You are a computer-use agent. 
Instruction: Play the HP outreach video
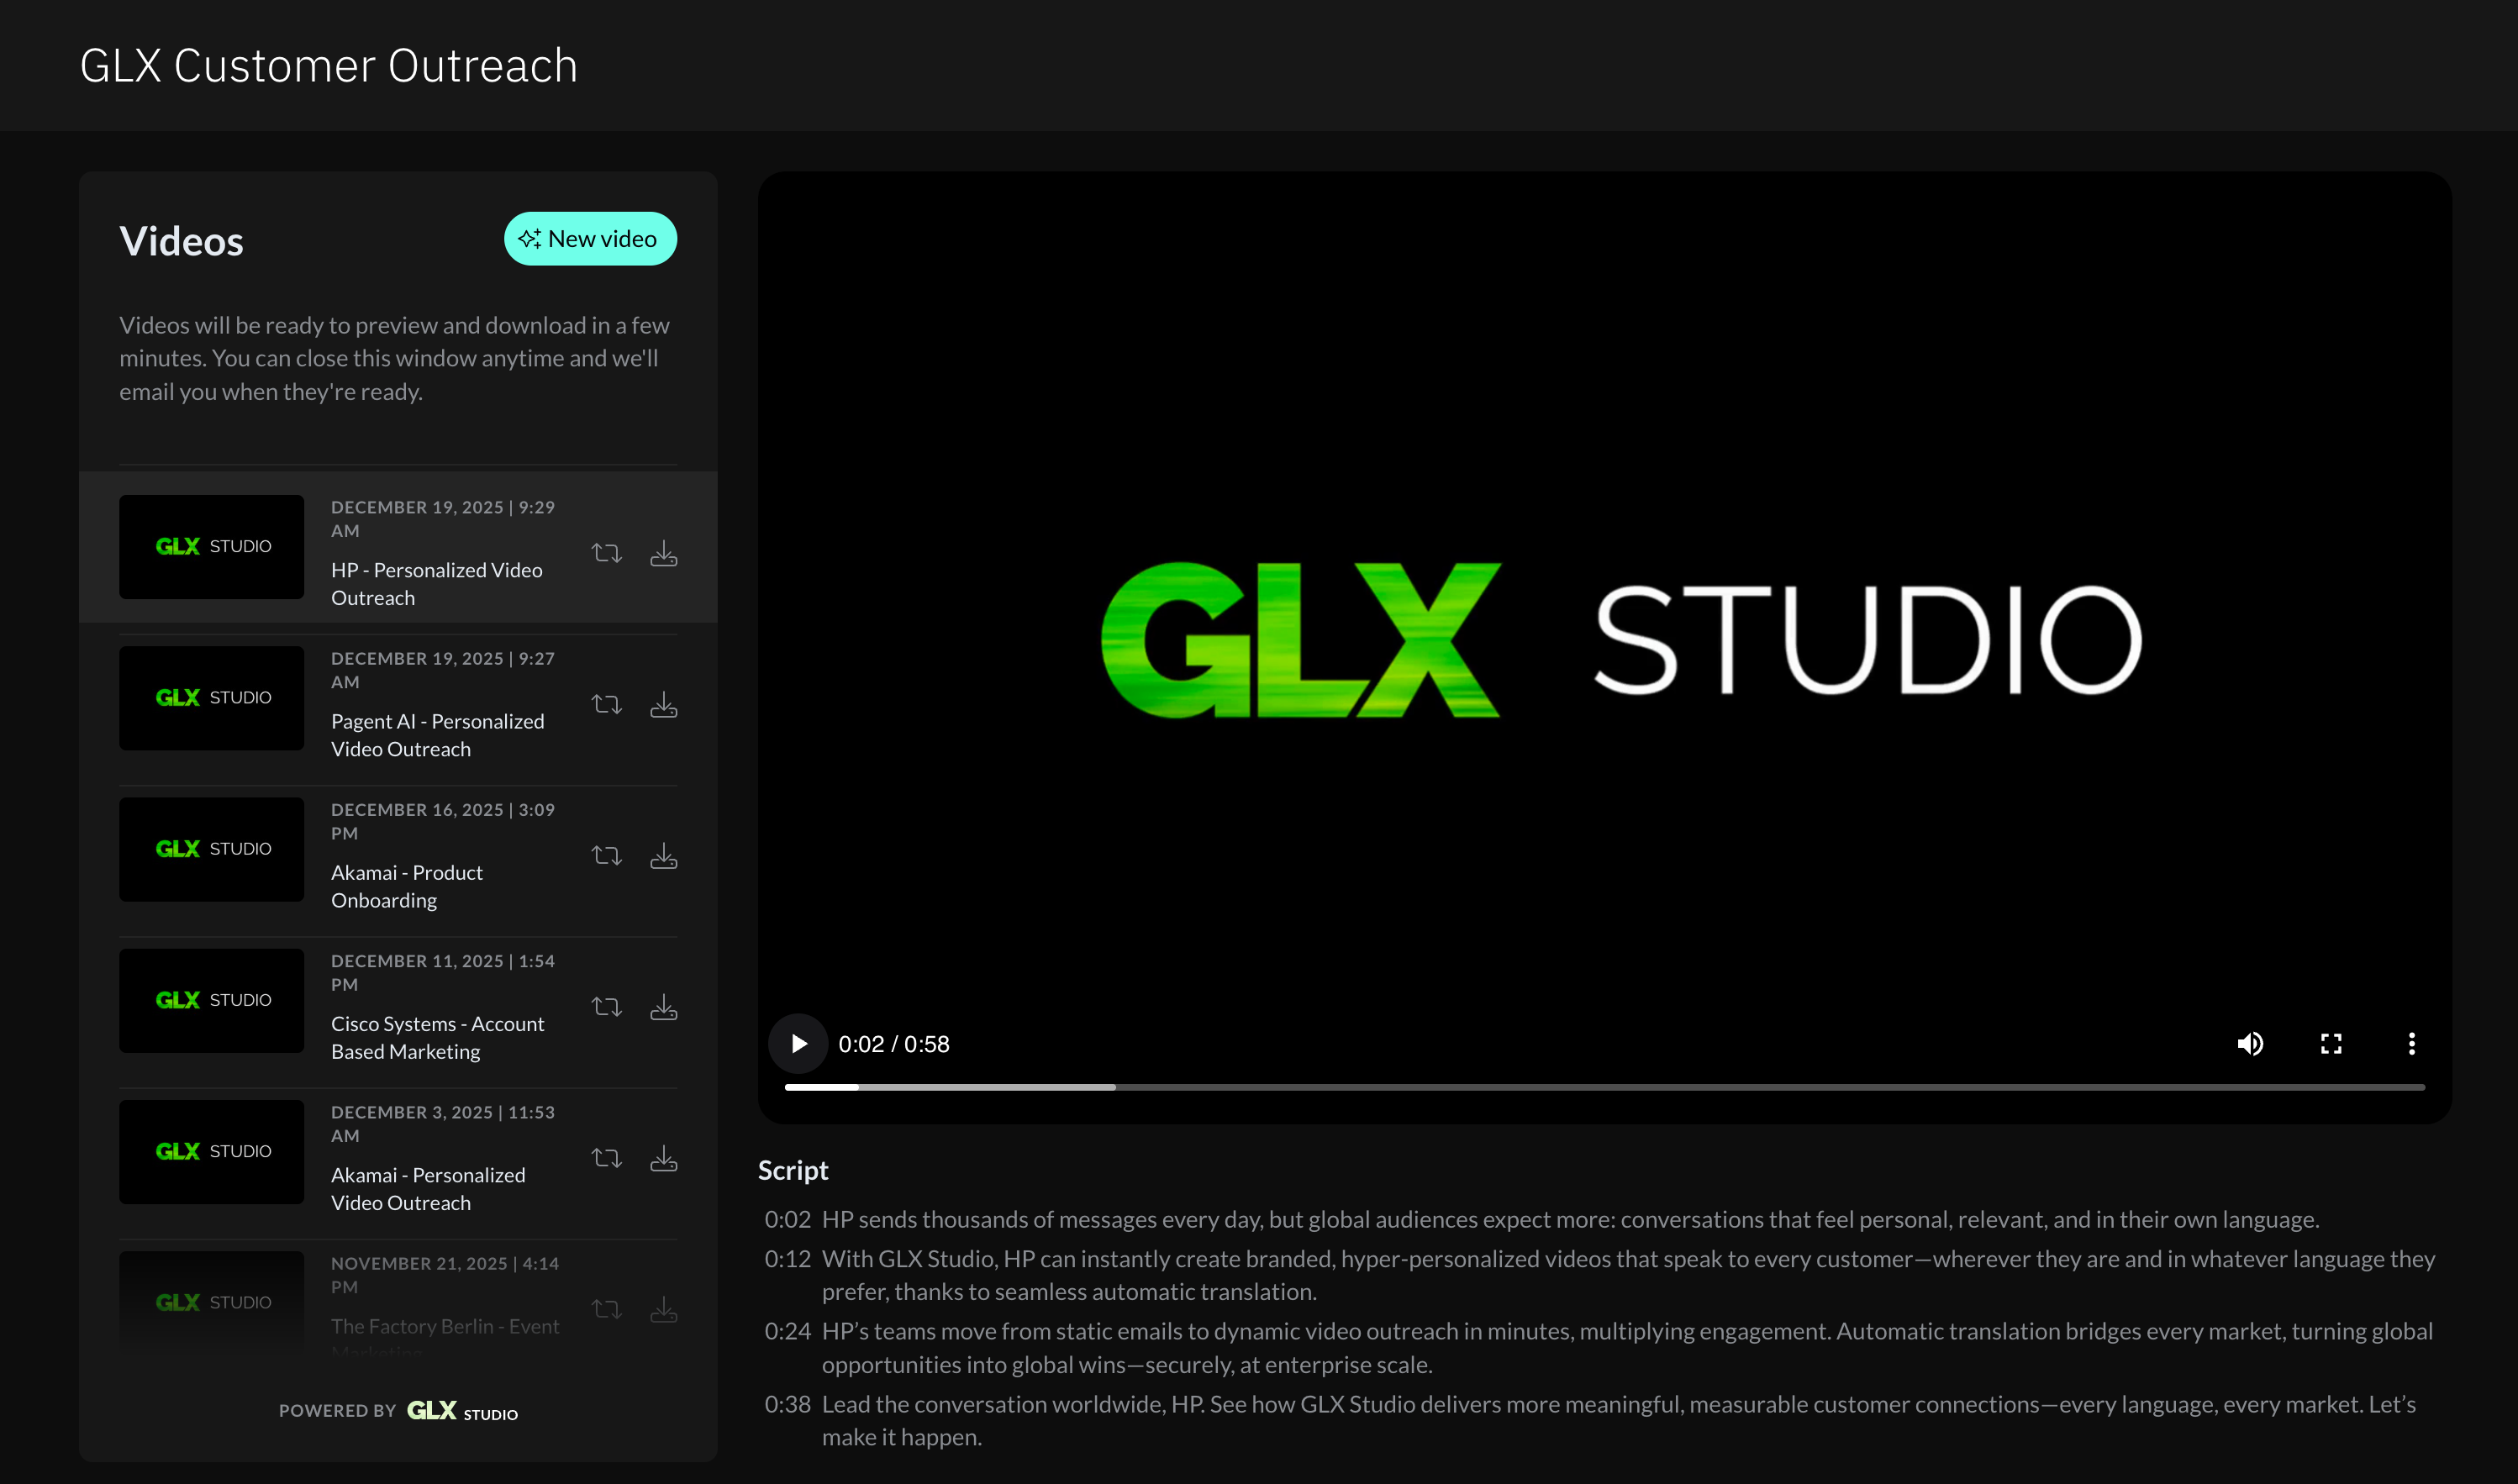point(798,1044)
